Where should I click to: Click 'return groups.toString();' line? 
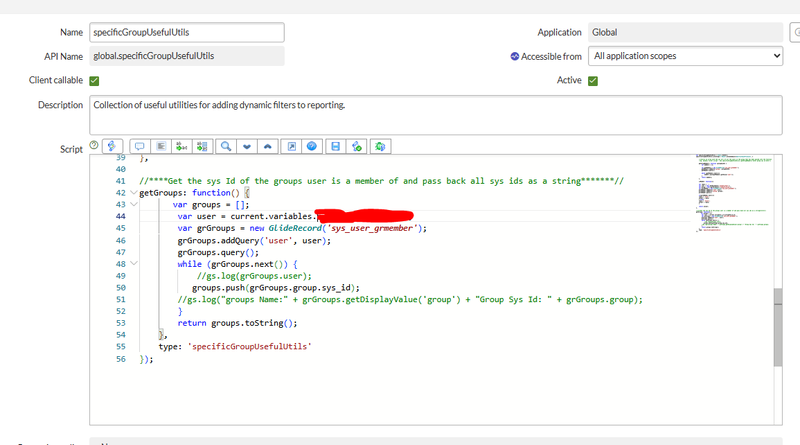pyautogui.click(x=237, y=323)
